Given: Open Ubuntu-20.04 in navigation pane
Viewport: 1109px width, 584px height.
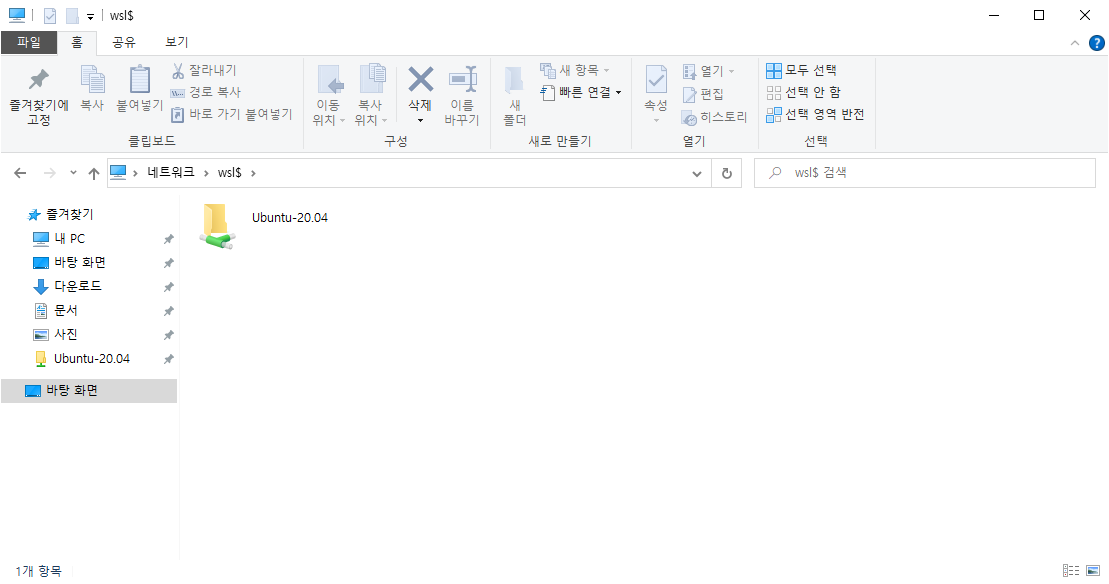Looking at the screenshot, I should 92,358.
